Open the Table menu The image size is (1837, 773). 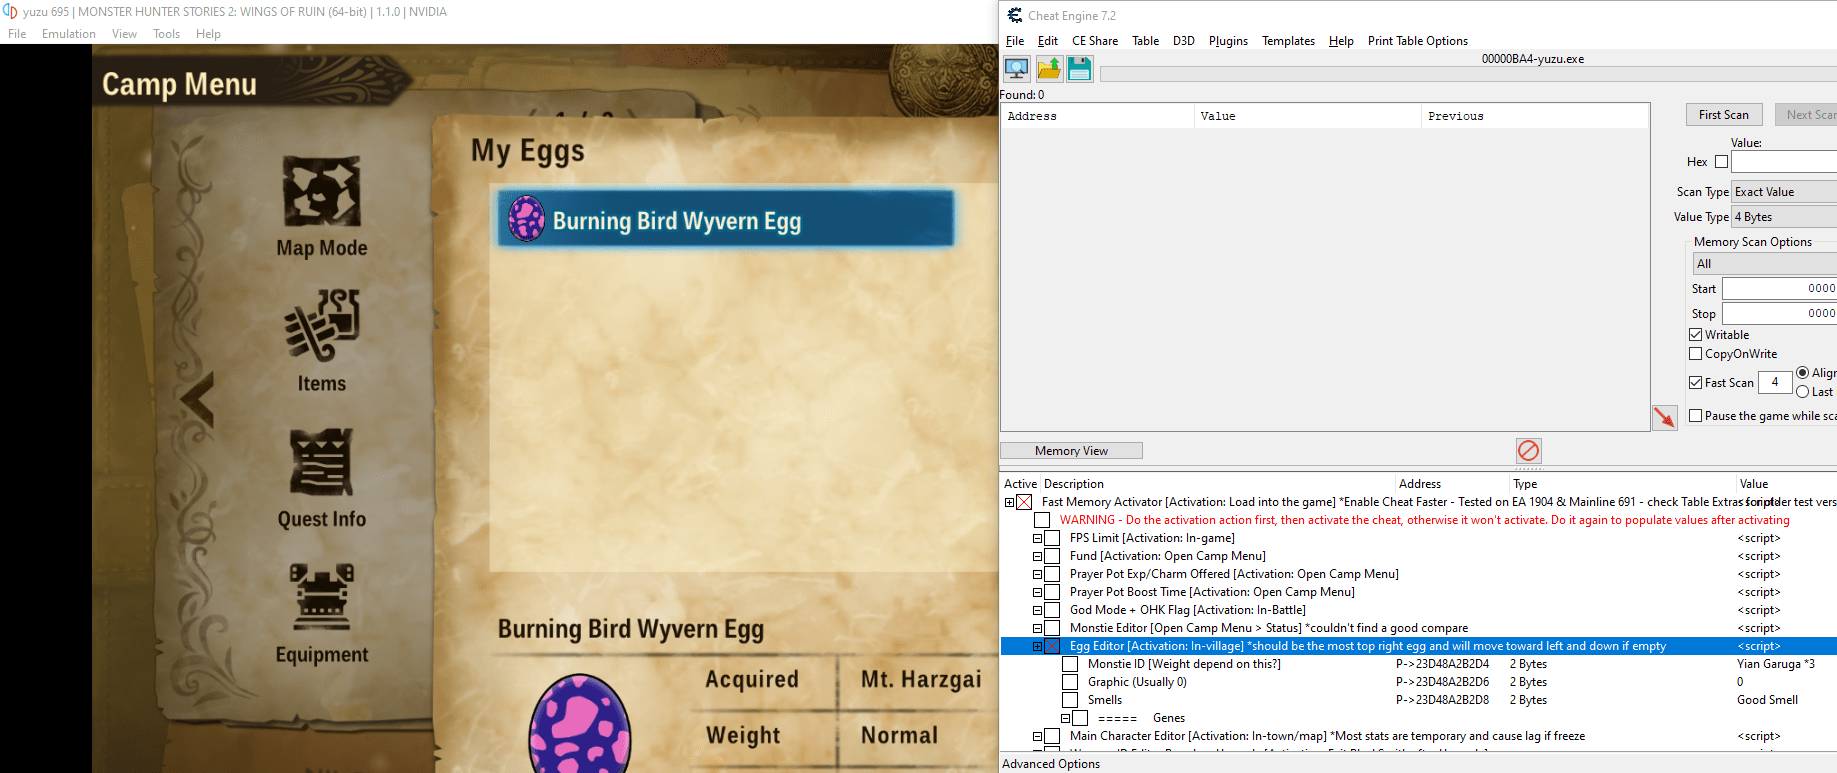tap(1146, 41)
